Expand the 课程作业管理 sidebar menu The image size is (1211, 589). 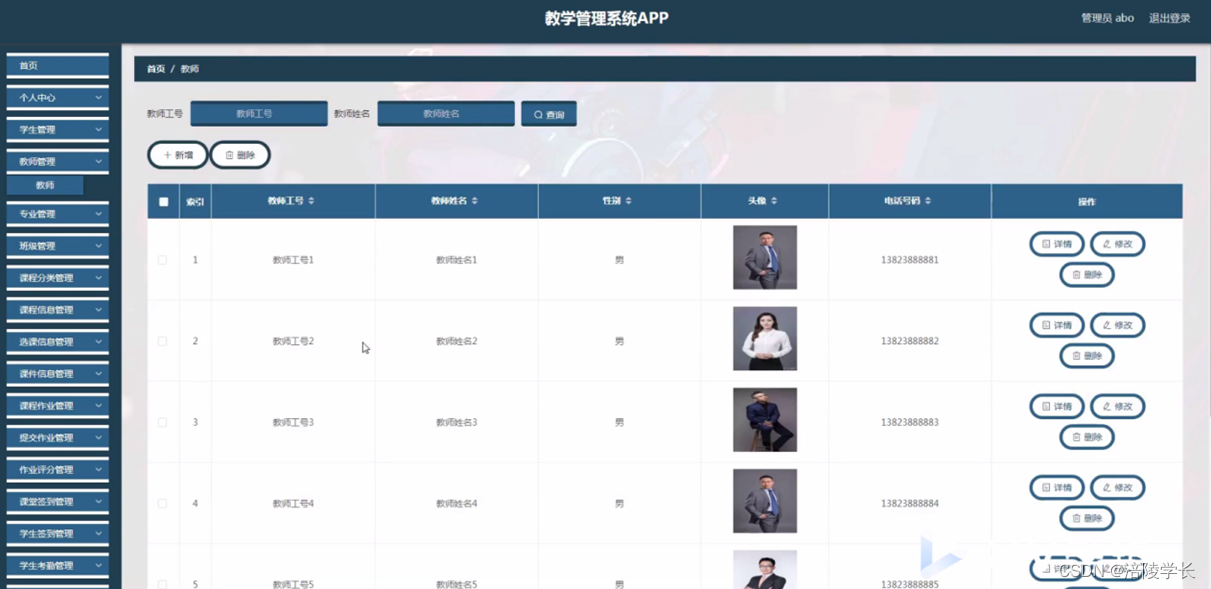click(57, 406)
